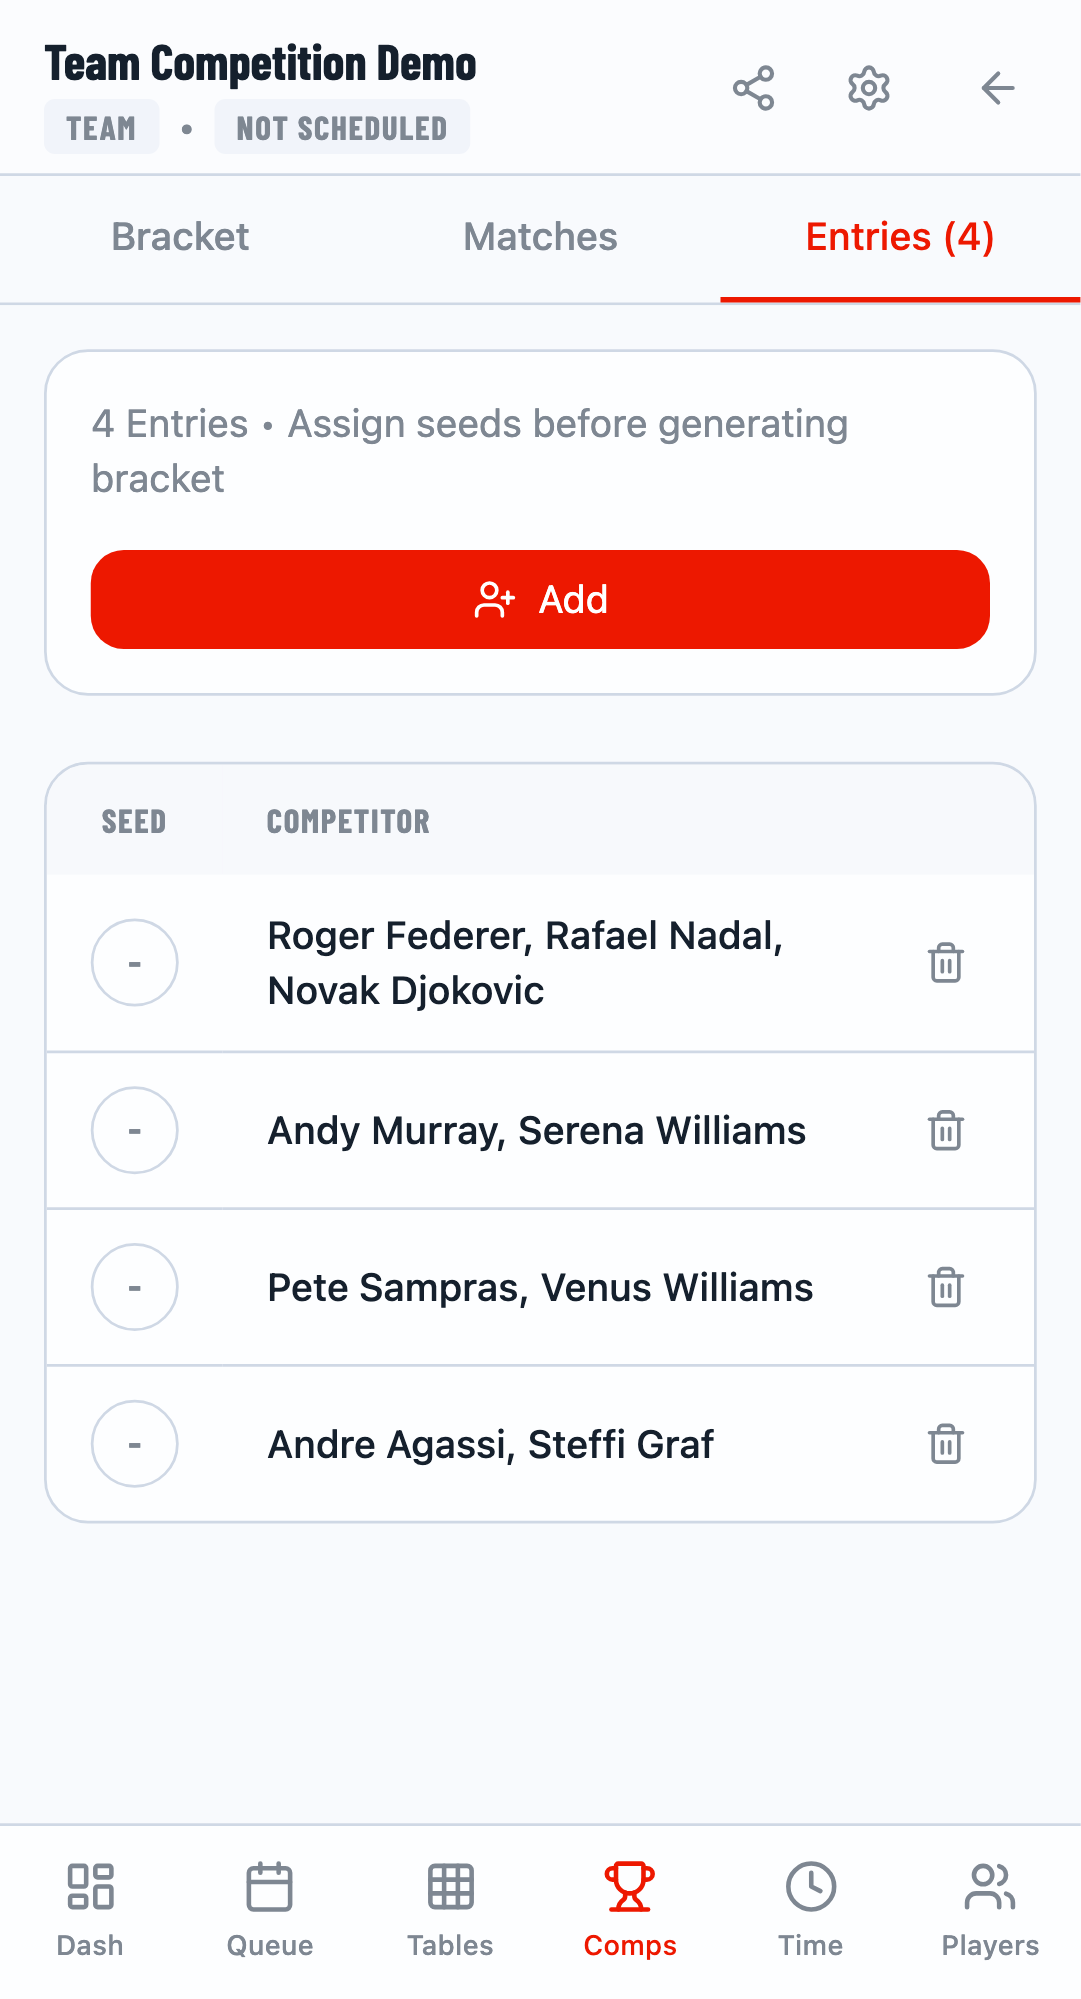Screen dimensions: 1081x1999
Task: Delete Andy Murray, Serena Williams entry
Action: pyautogui.click(x=945, y=1131)
